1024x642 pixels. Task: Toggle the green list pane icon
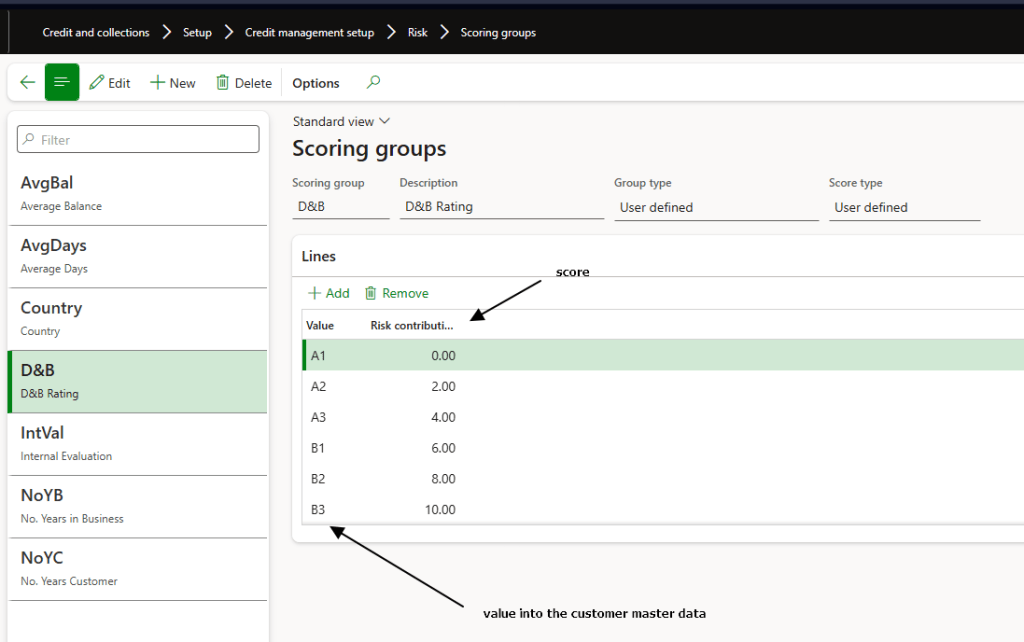62,83
